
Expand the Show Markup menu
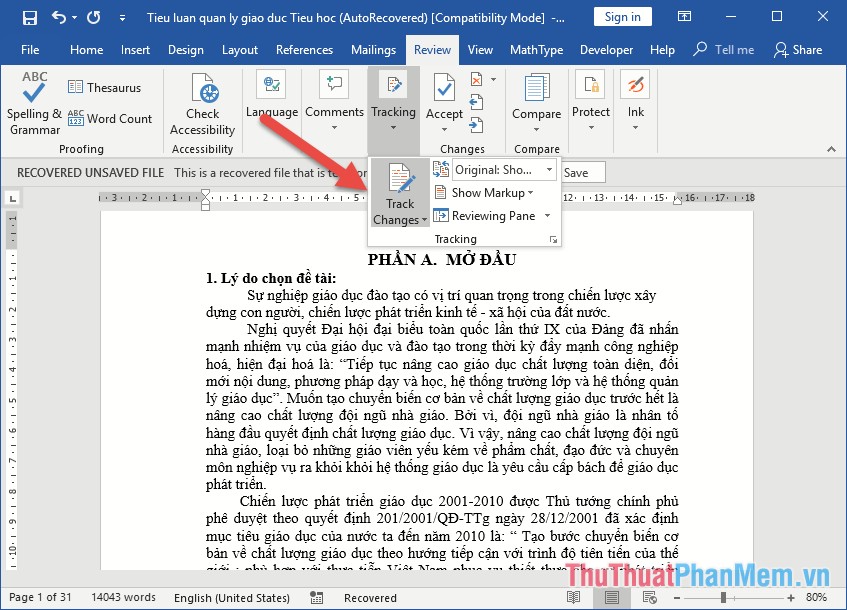pos(484,193)
